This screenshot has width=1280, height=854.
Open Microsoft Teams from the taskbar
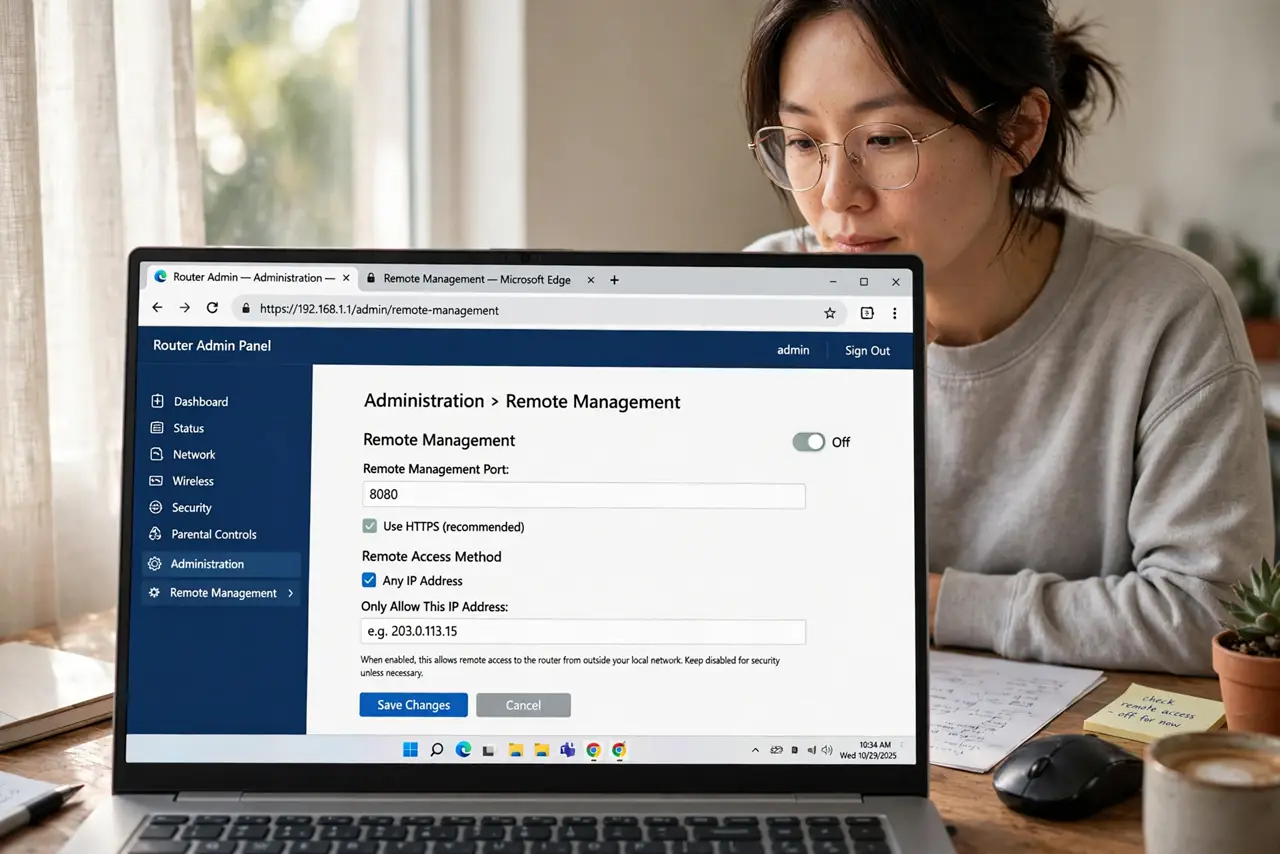coord(567,749)
